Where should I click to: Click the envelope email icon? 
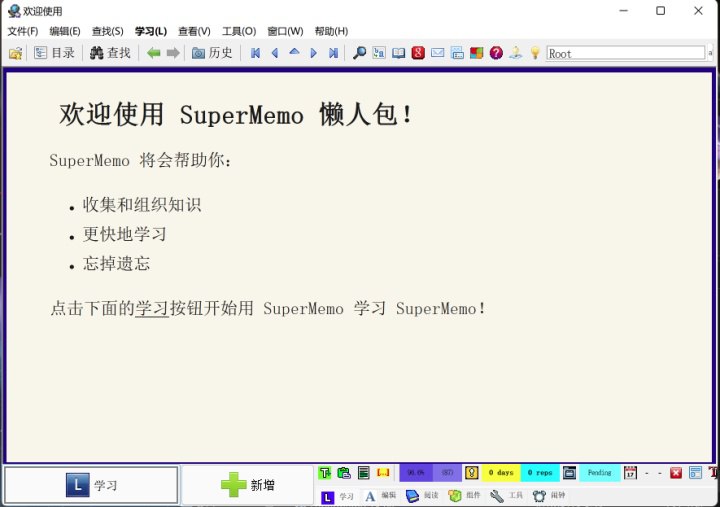coord(438,53)
